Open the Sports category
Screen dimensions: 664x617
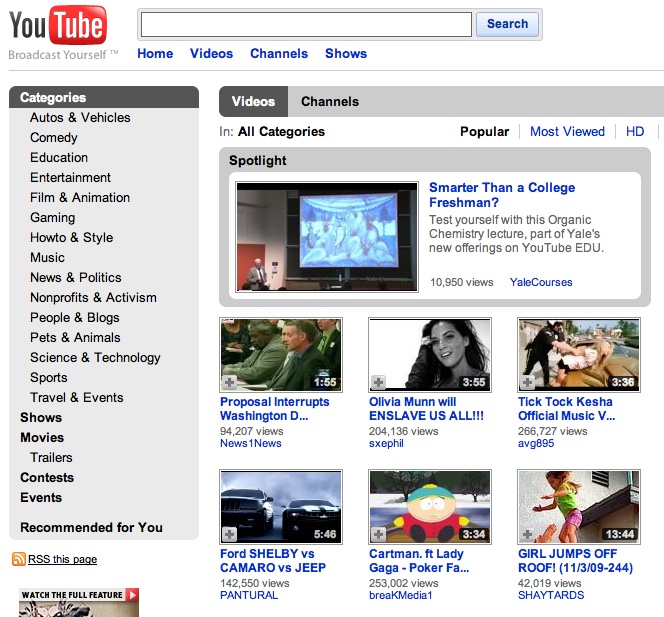click(49, 377)
